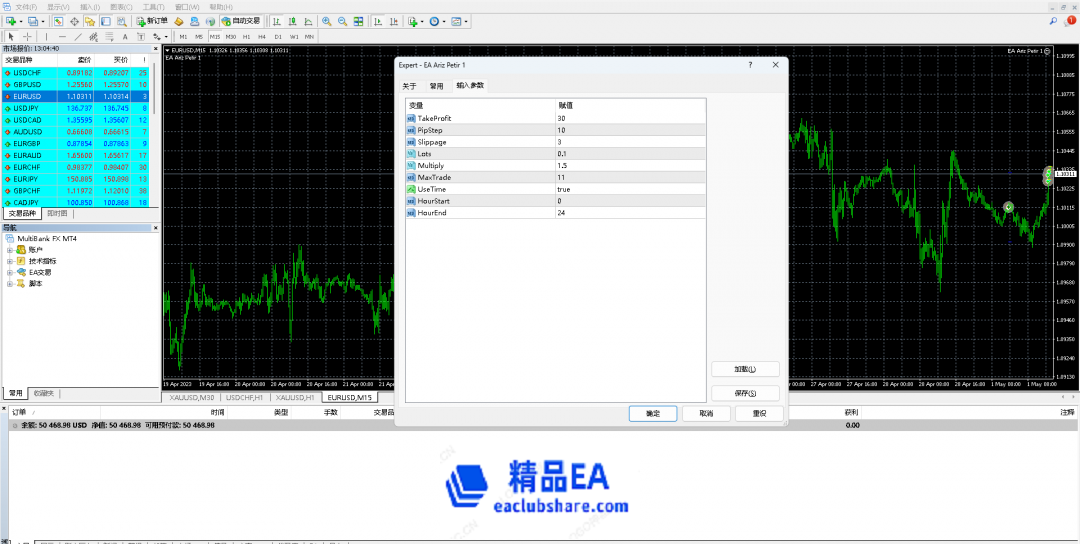Open the new chart dropdown arrow

coord(21,21)
